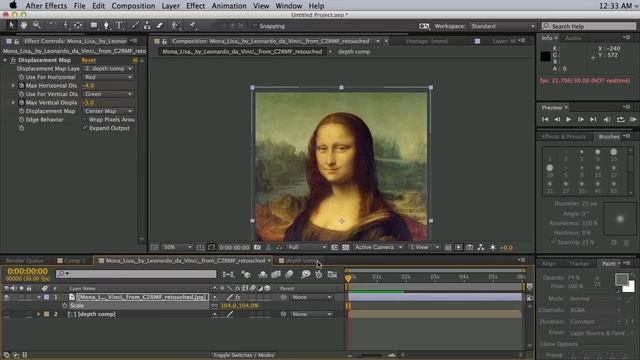Toggle the fx switch on Mona Lisa layer
Screen dimensions: 640x360
(x=238, y=297)
